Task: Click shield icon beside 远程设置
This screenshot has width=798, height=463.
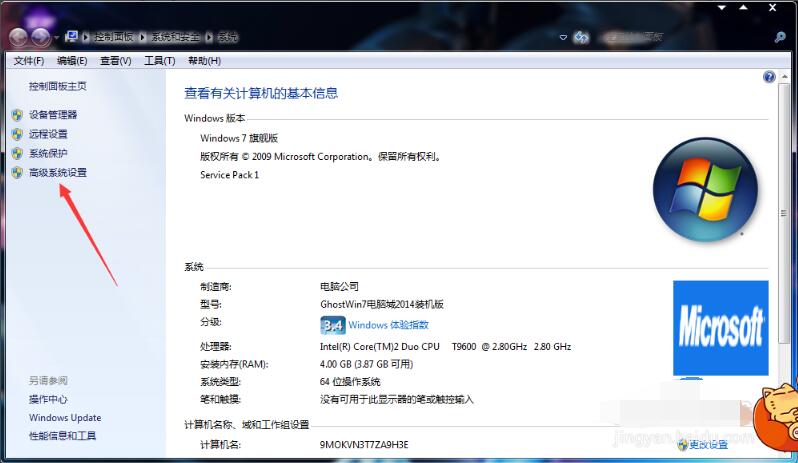Action: (17, 134)
